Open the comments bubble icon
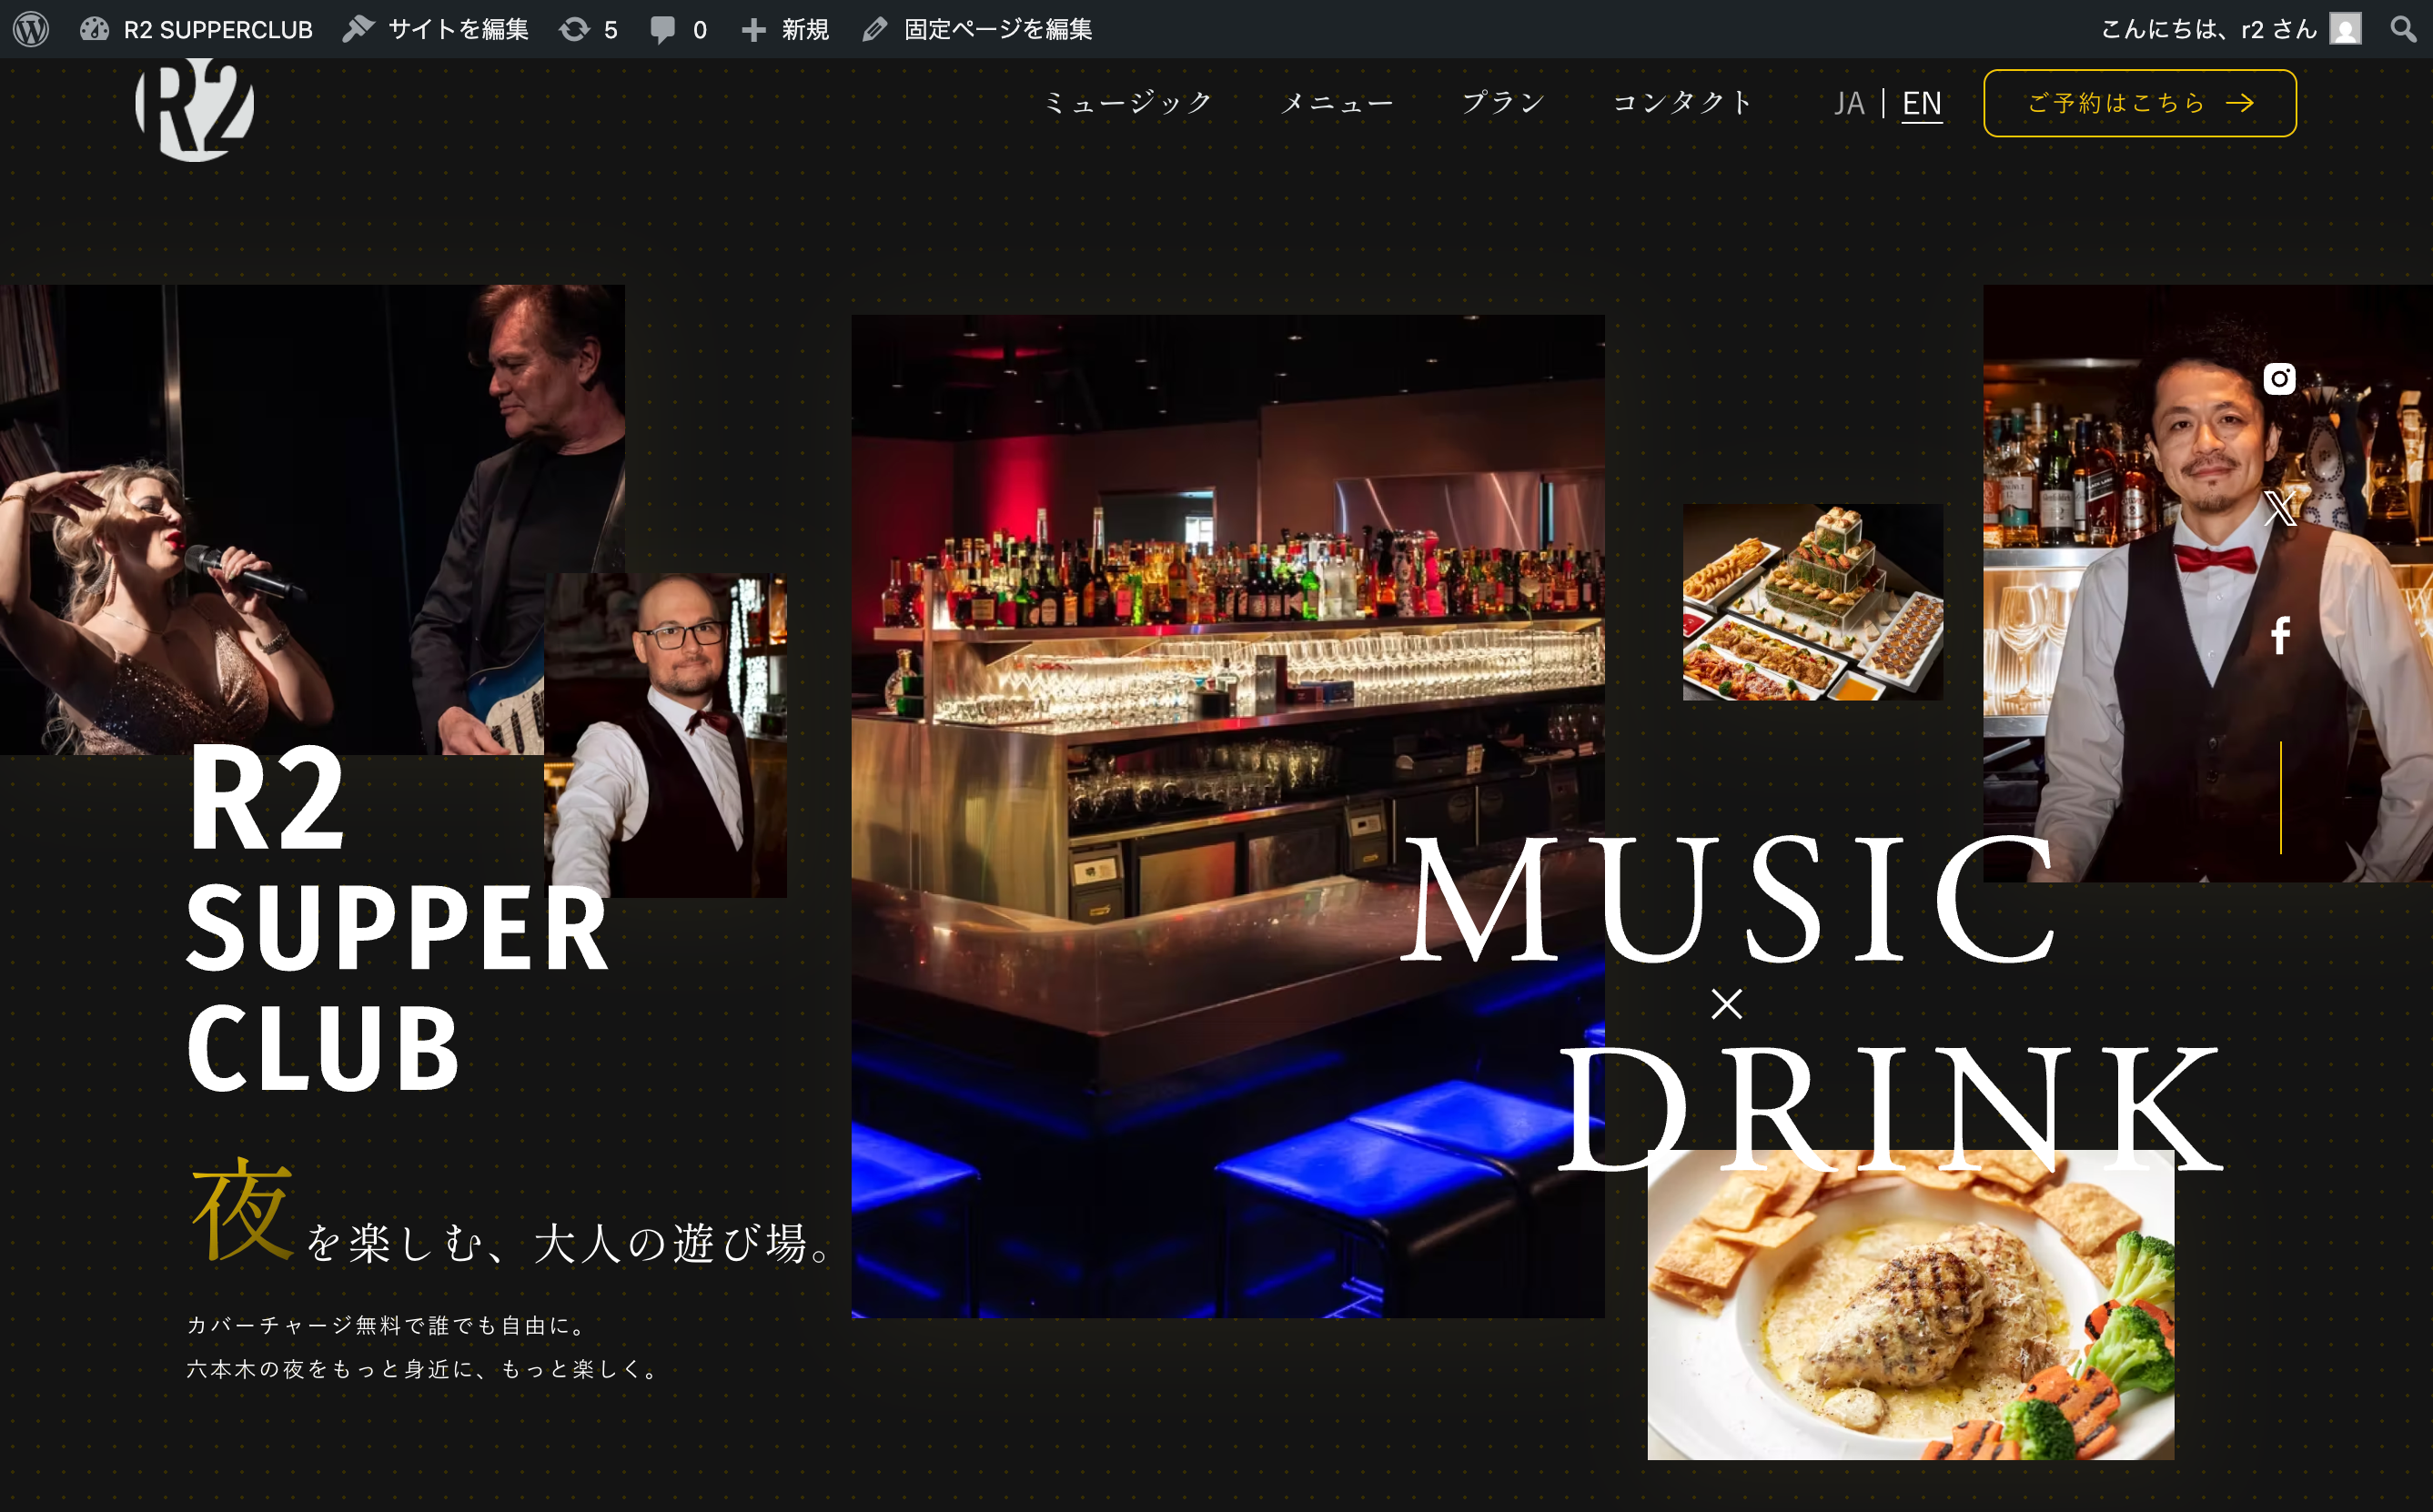This screenshot has height=1512, width=2433. 678,29
